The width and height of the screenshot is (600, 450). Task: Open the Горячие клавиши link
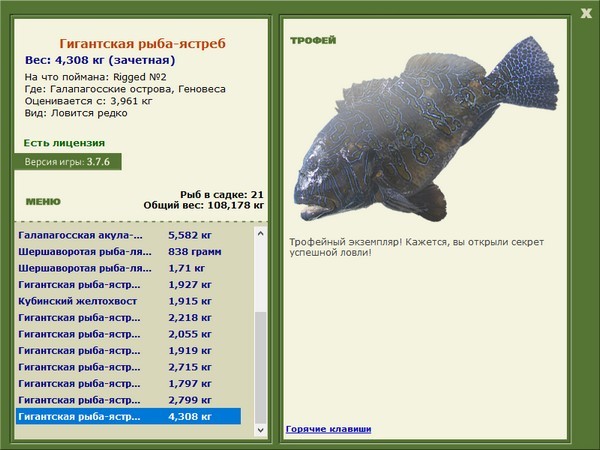(328, 429)
